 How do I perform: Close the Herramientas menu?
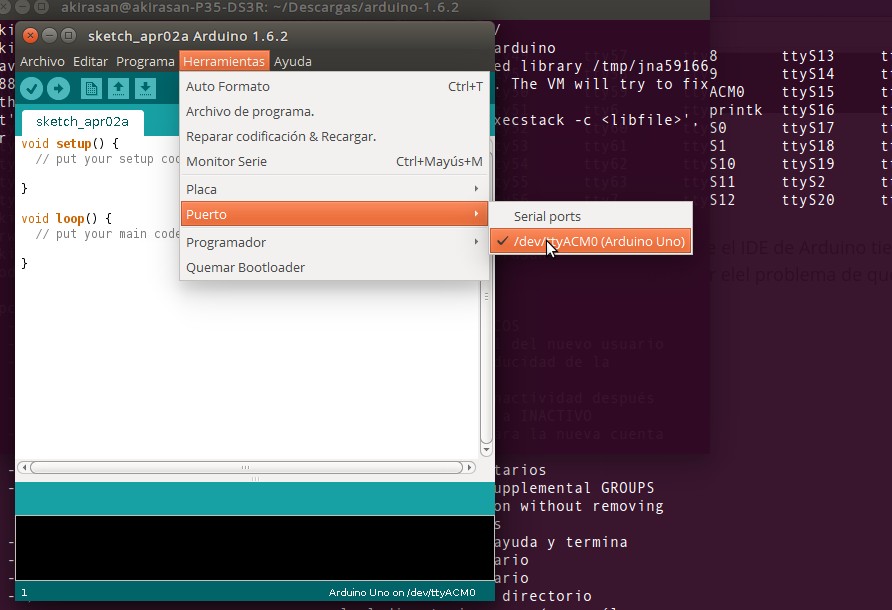click(x=224, y=61)
